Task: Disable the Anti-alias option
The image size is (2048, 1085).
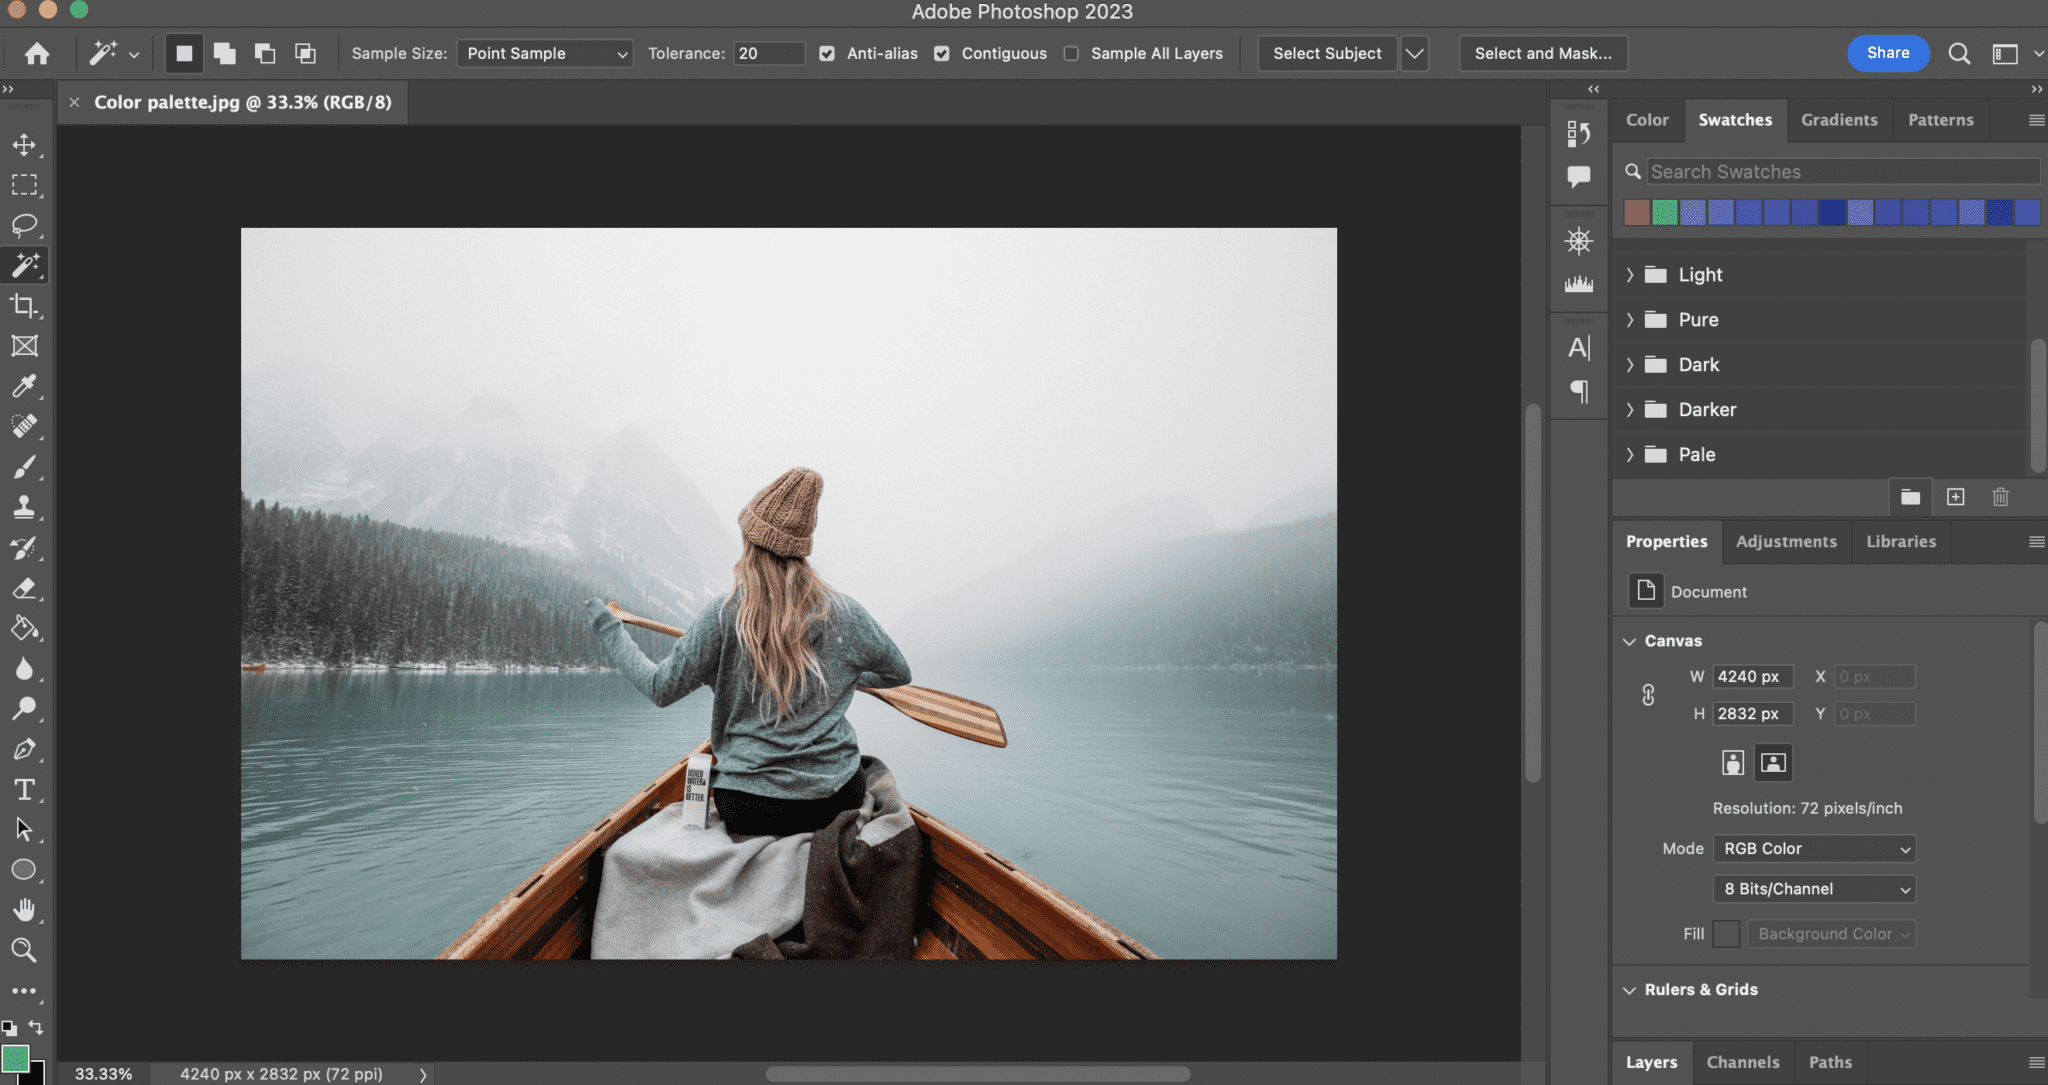Action: tap(826, 53)
